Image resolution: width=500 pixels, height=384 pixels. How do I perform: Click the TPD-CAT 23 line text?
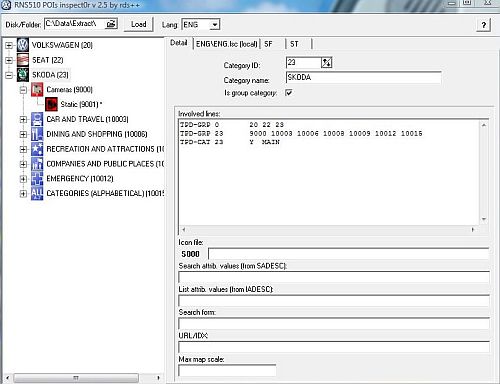(230, 142)
